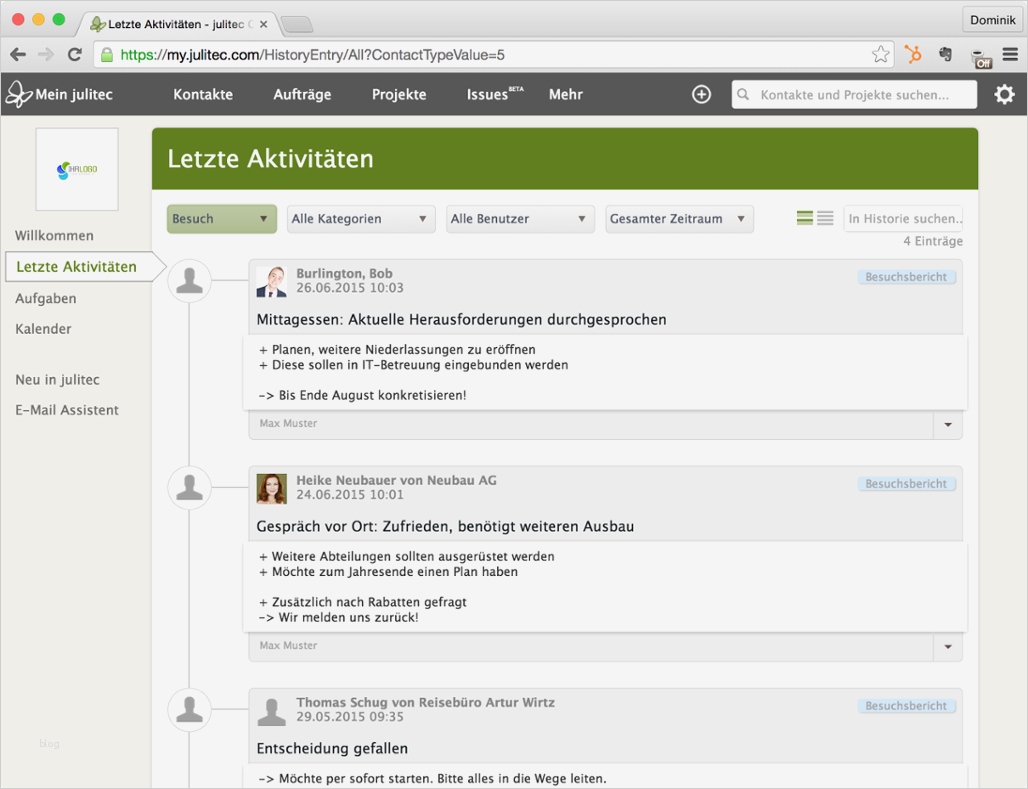The height and width of the screenshot is (789, 1028).
Task: Open the Projekte menu
Action: point(399,94)
